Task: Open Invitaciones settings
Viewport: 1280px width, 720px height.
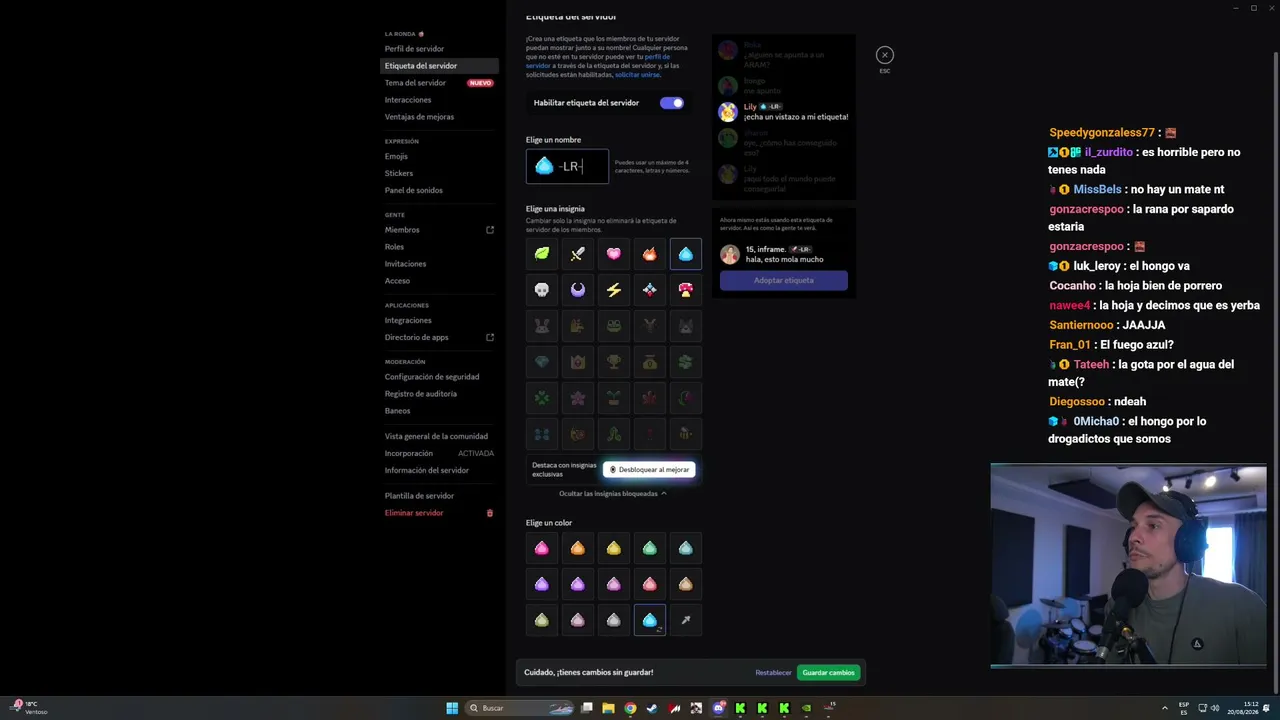Action: pos(440,264)
